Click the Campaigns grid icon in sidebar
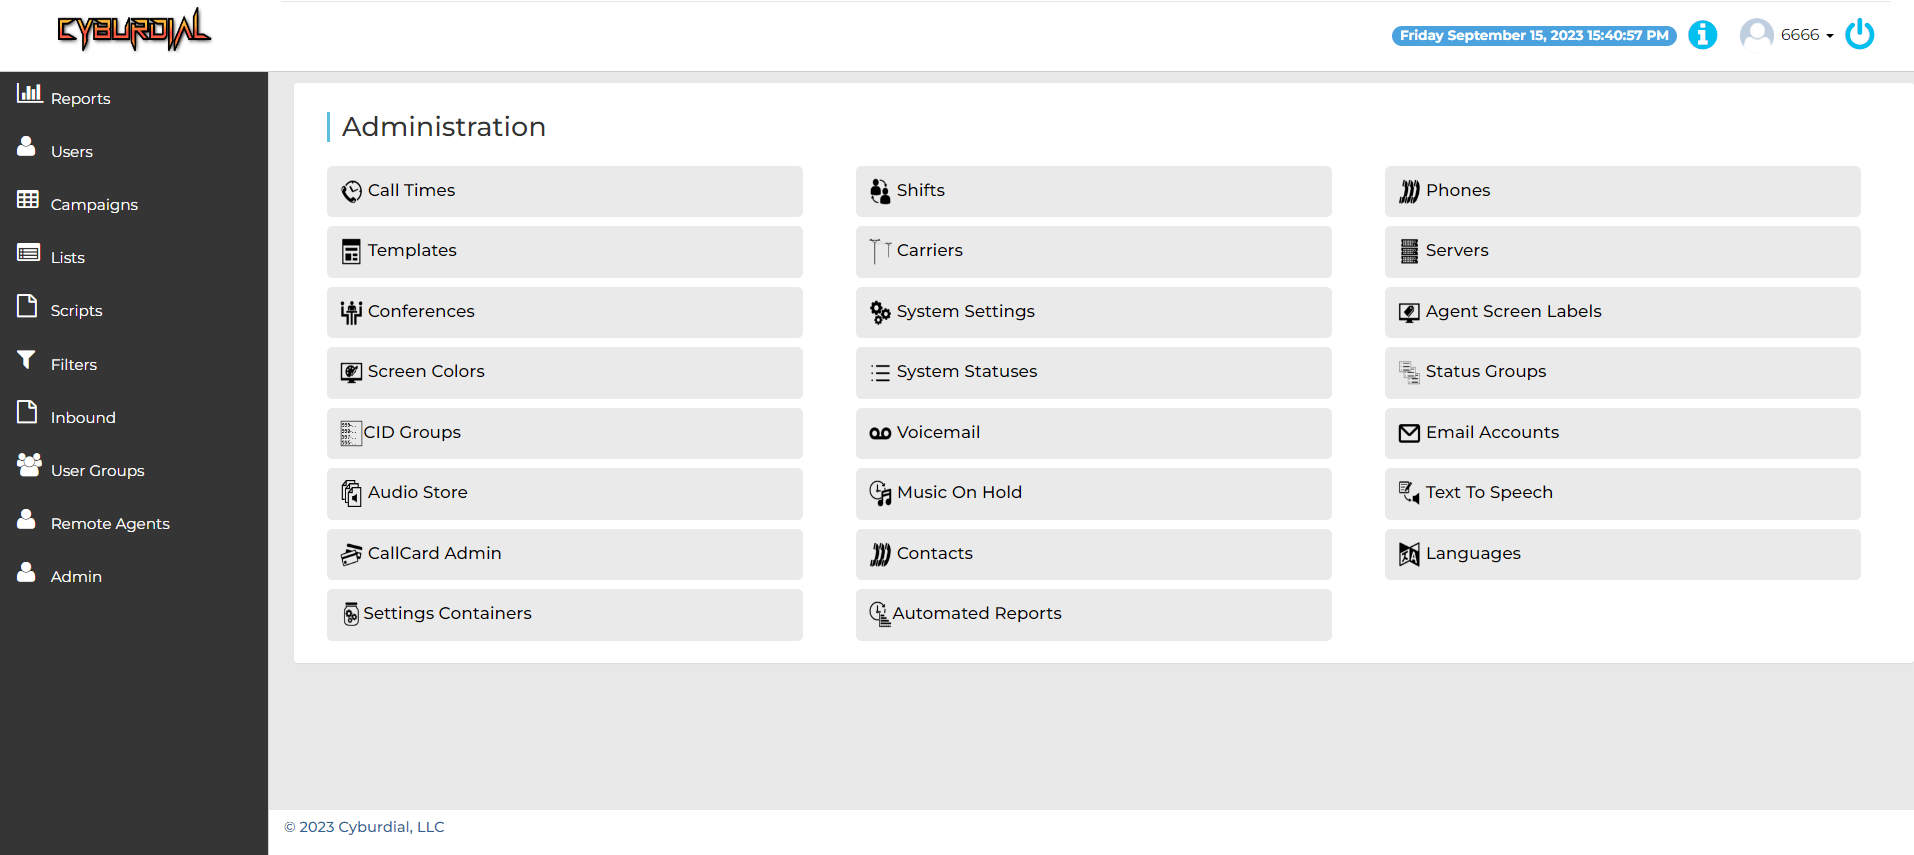This screenshot has height=855, width=1914. [x=28, y=199]
